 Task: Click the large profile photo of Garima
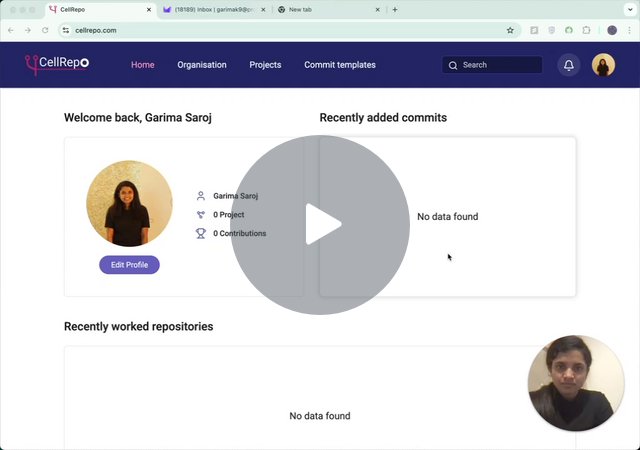pos(129,203)
